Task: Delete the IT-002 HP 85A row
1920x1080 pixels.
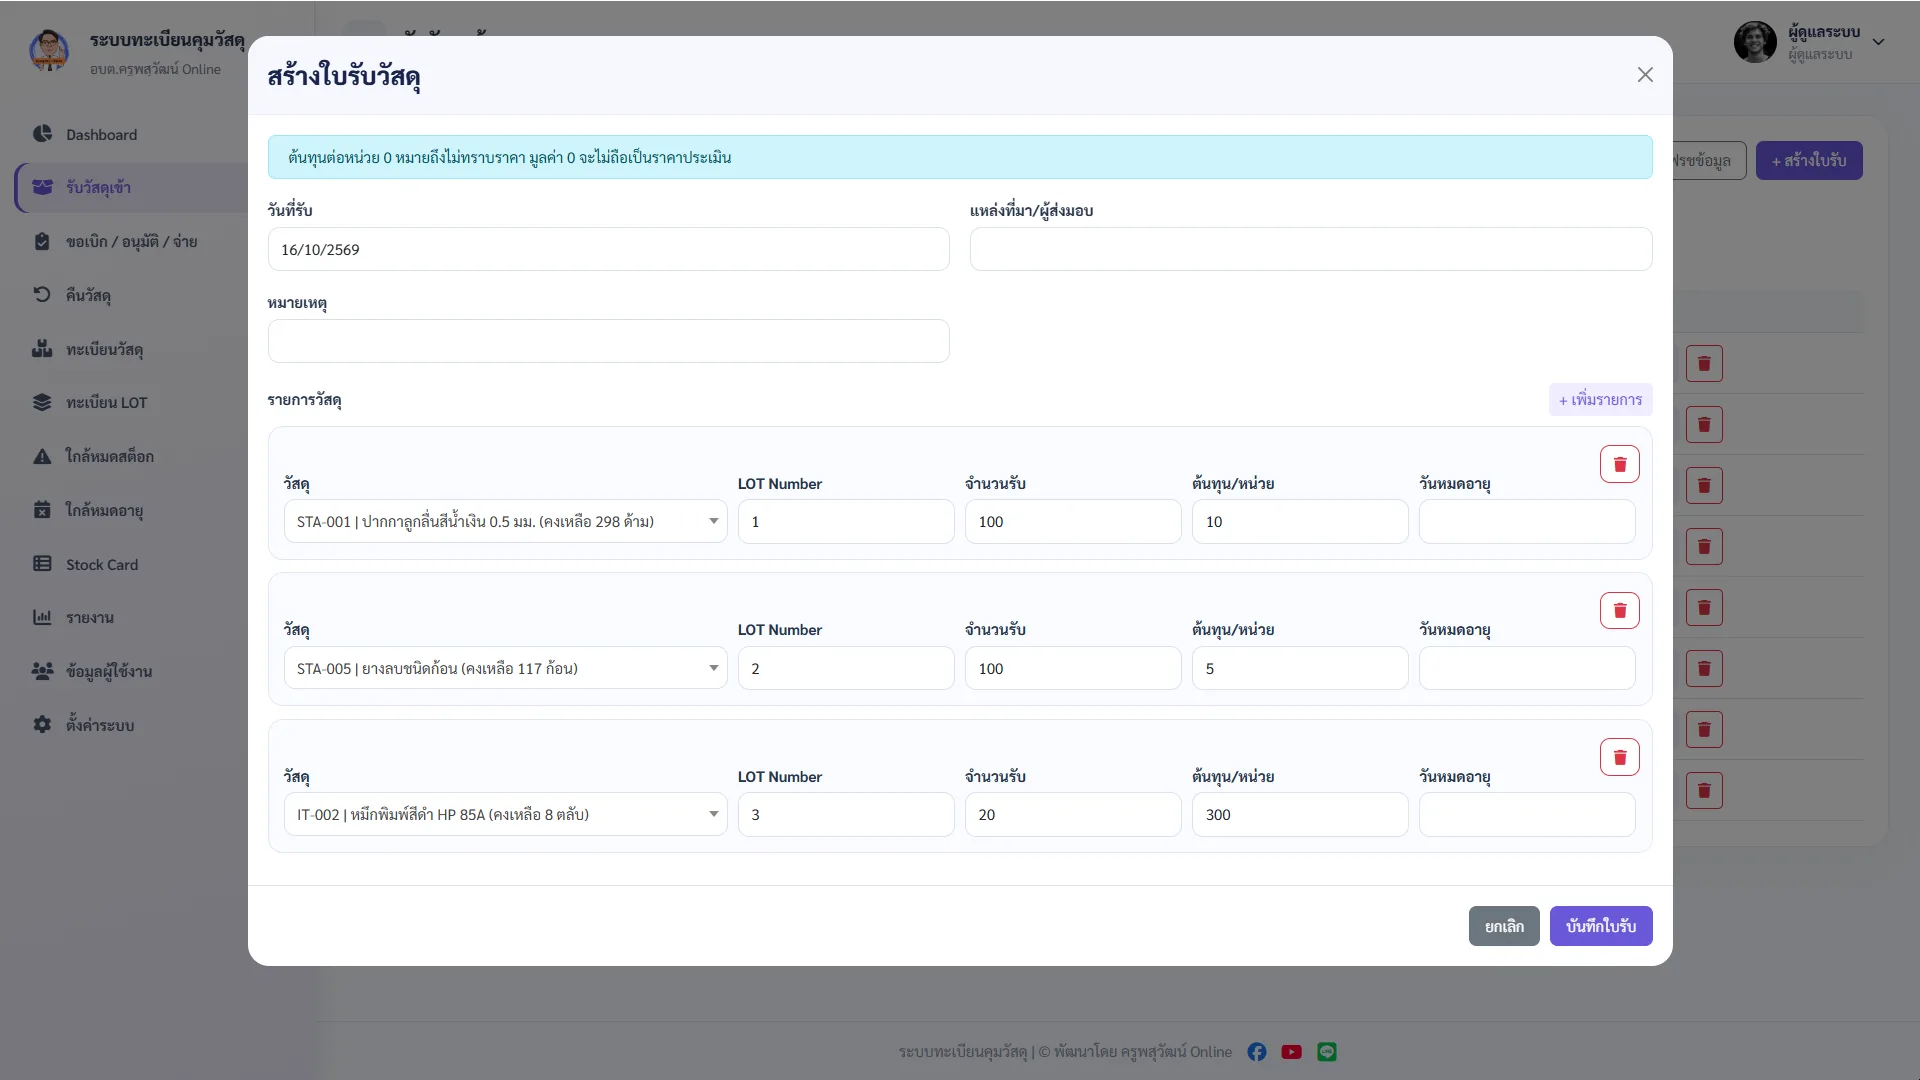Action: (1619, 757)
